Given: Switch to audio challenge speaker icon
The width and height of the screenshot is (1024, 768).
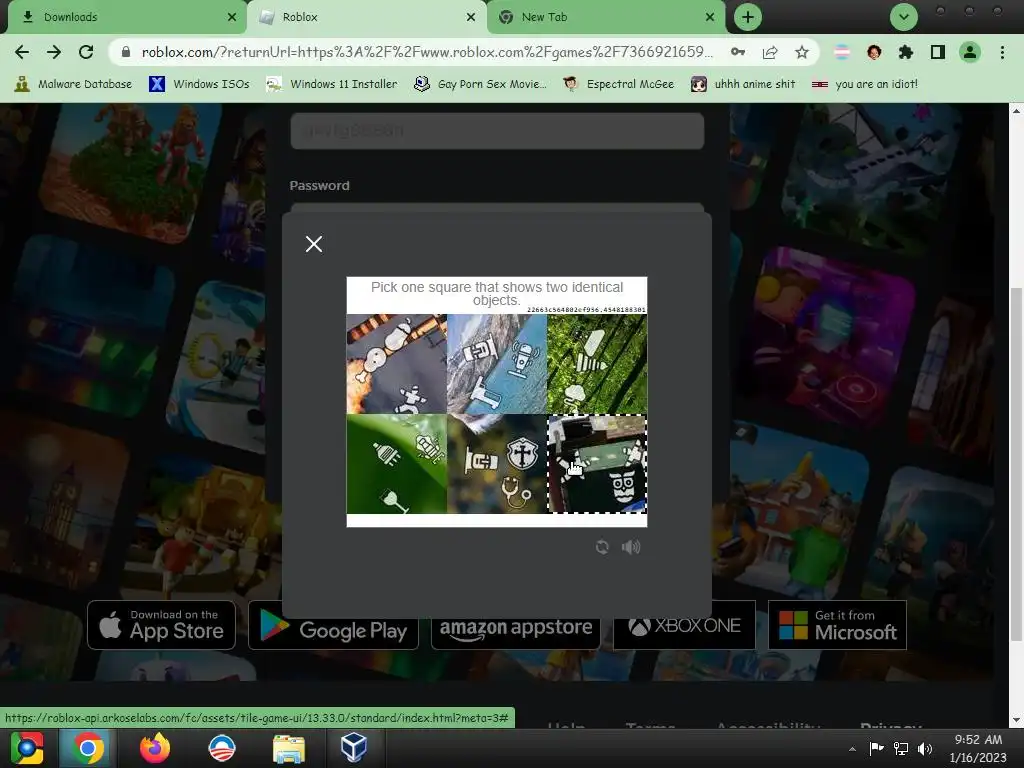Looking at the screenshot, I should pos(631,547).
